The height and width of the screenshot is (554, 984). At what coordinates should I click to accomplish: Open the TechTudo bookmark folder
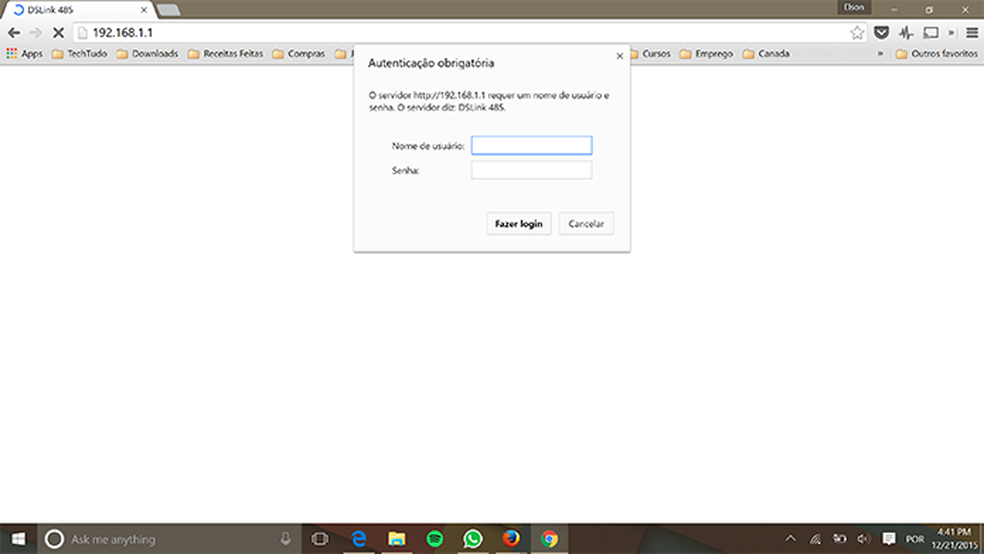[80, 54]
